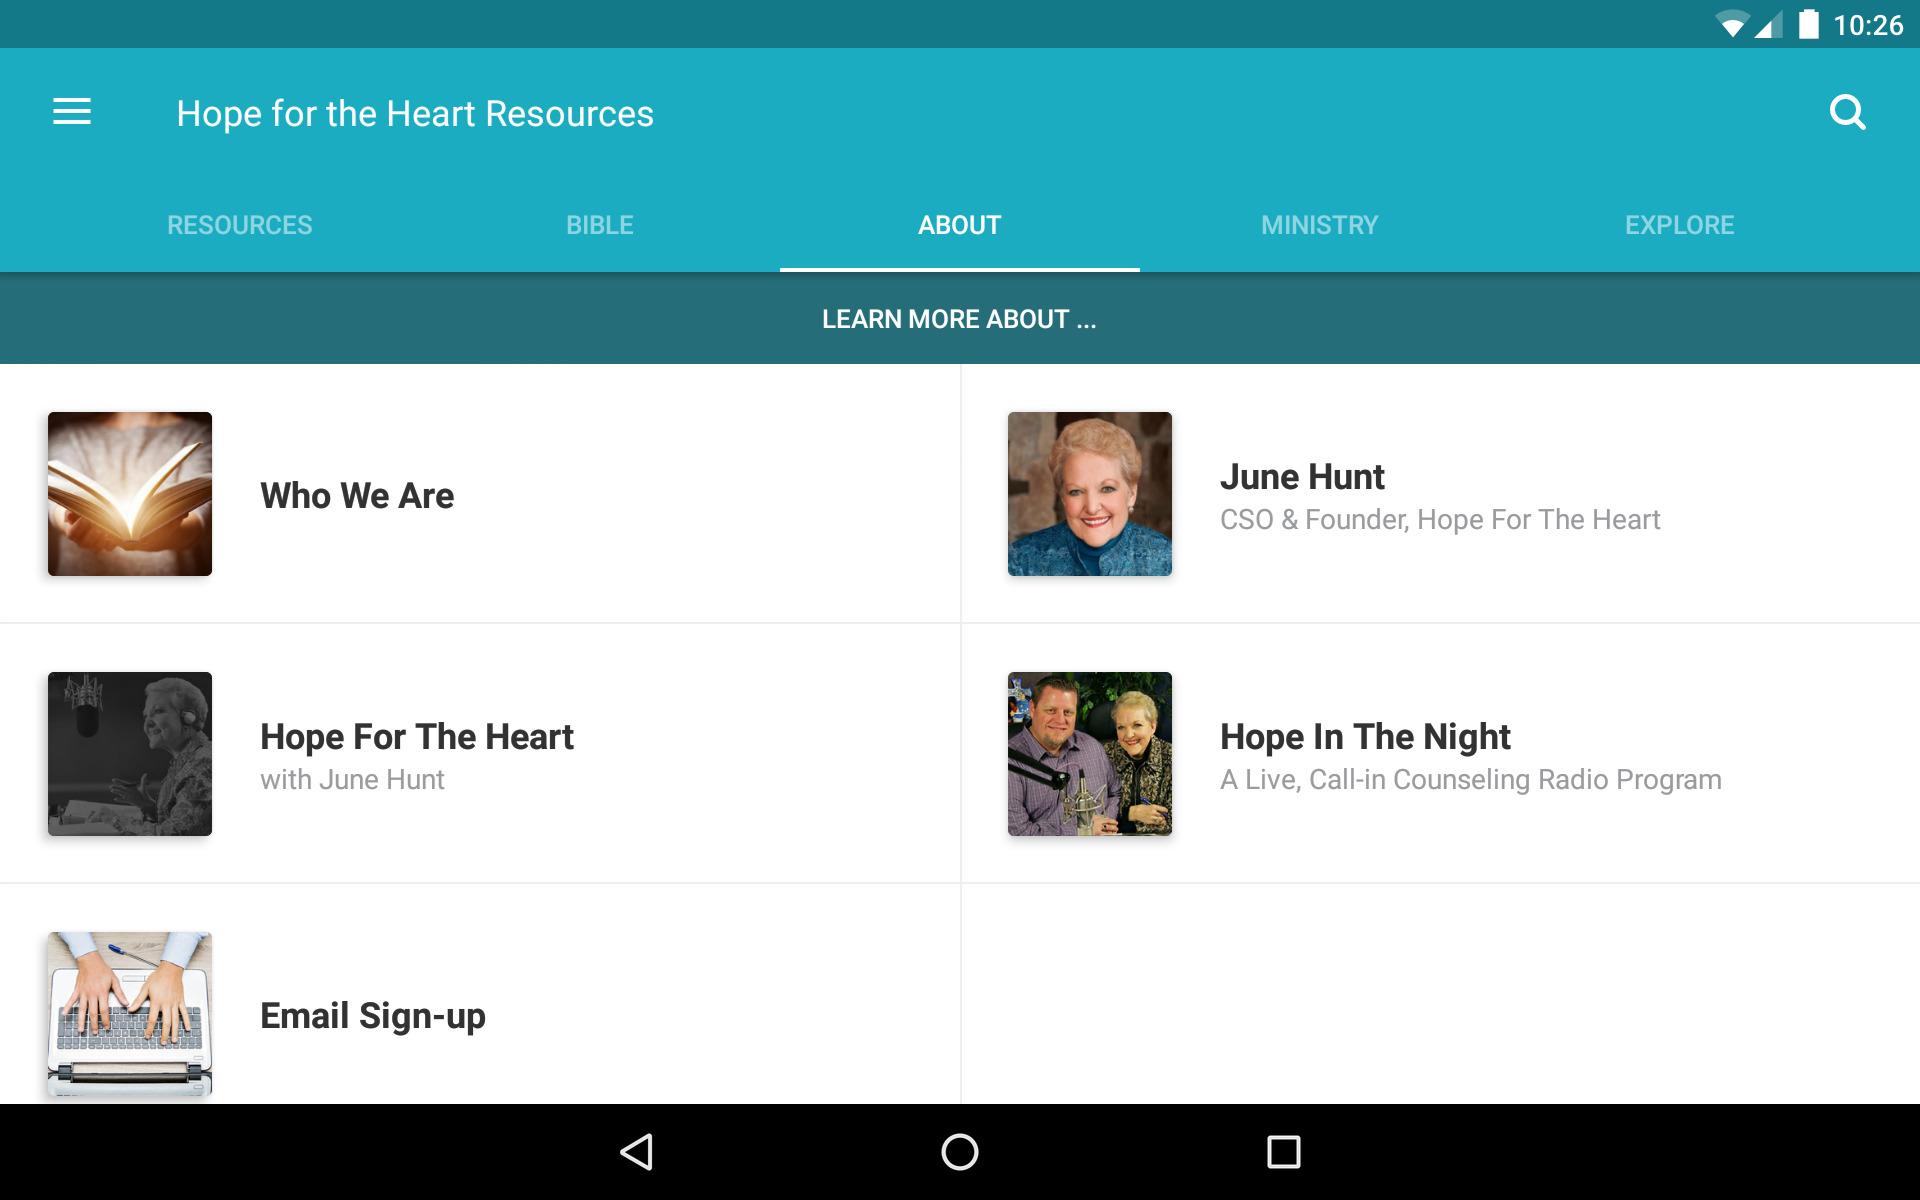This screenshot has height=1200, width=1920.
Task: Open the recent apps square button
Action: (1284, 1152)
